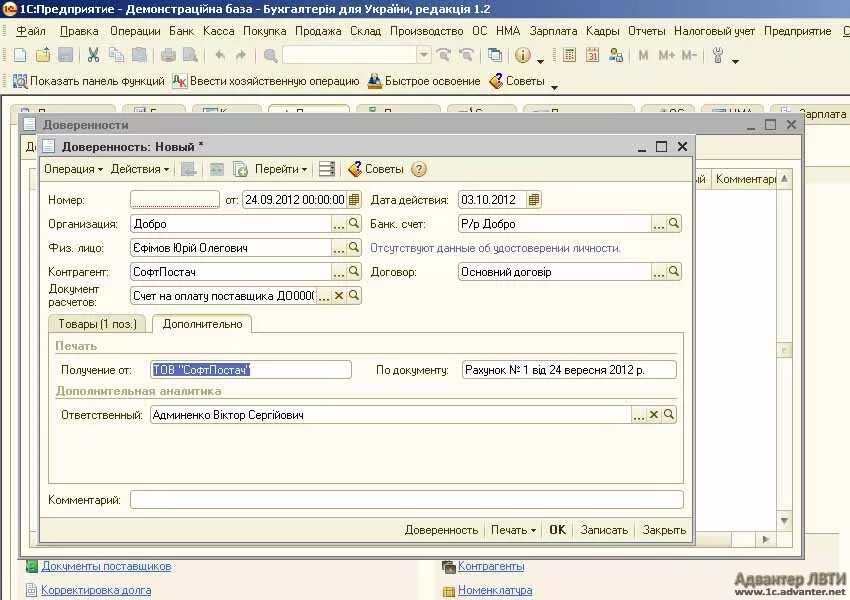Click the tools wrench icon in toolbar
Viewport: 850px width, 600px height.
(x=718, y=55)
